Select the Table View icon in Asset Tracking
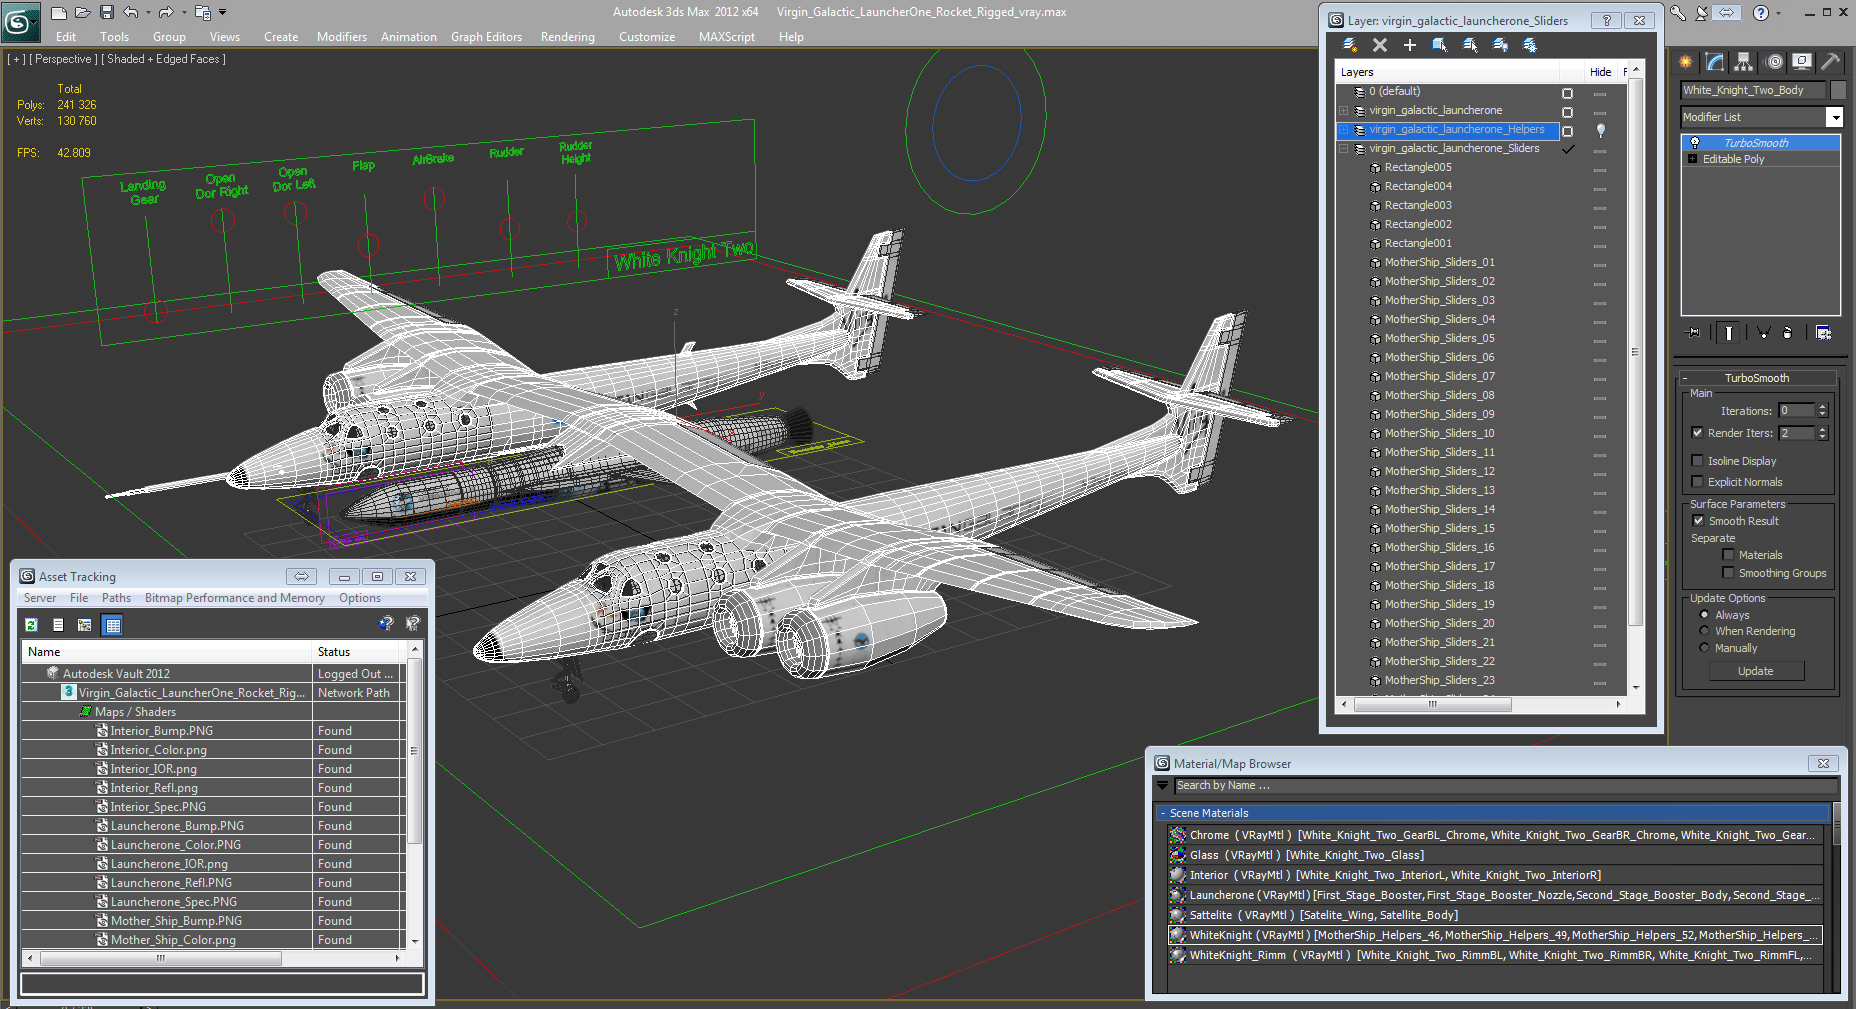 click(x=113, y=625)
